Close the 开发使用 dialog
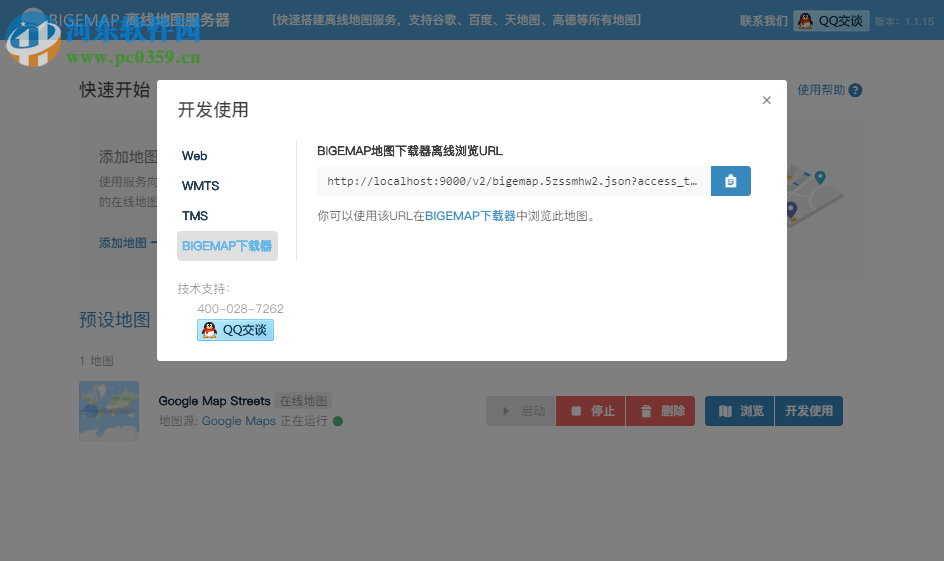Screen dimensions: 944x561 tap(766, 101)
